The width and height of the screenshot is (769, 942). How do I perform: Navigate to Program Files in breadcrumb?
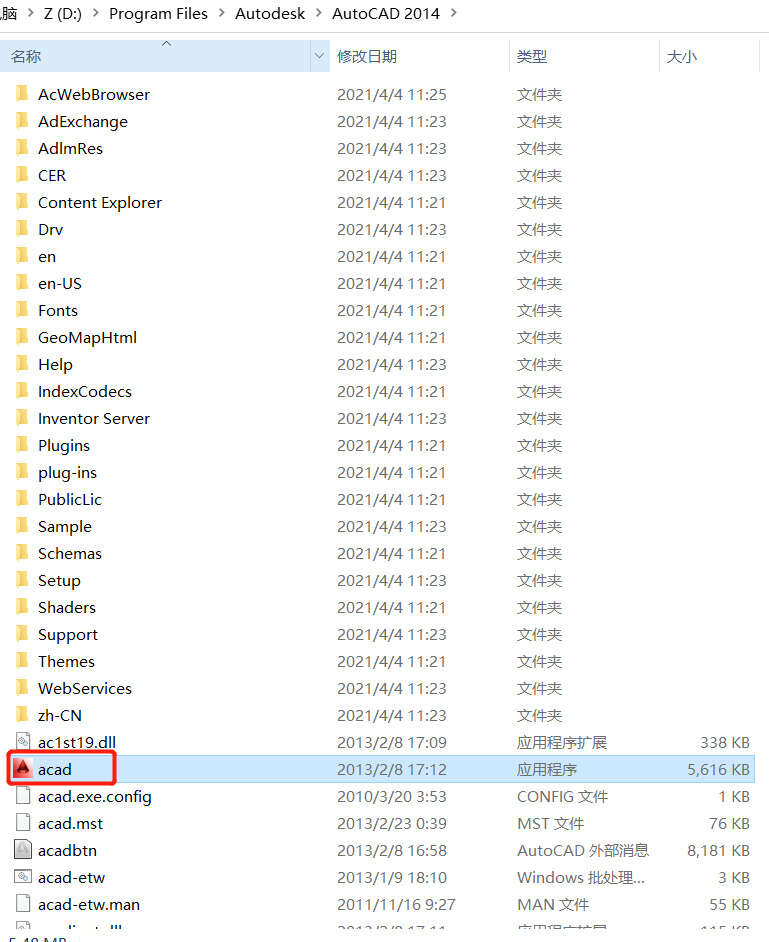(x=158, y=13)
